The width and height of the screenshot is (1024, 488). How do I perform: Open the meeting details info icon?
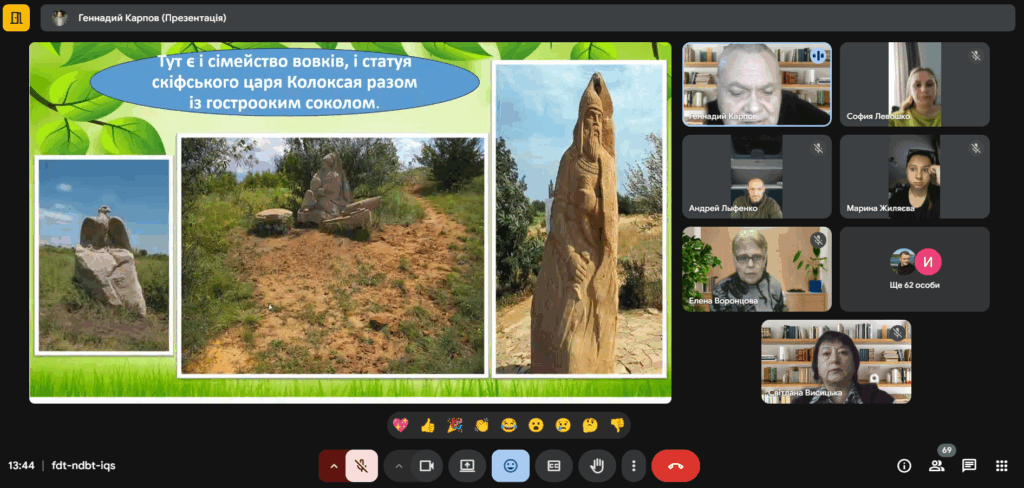pos(904,466)
